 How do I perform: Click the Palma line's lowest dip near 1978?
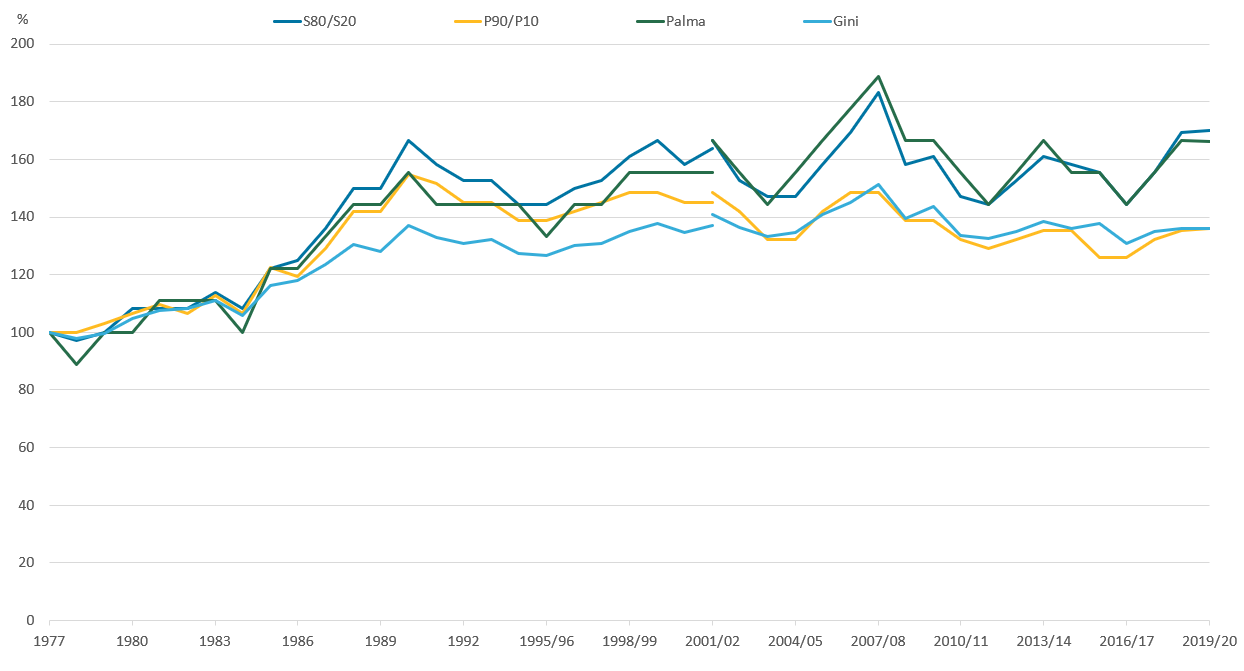tap(77, 364)
